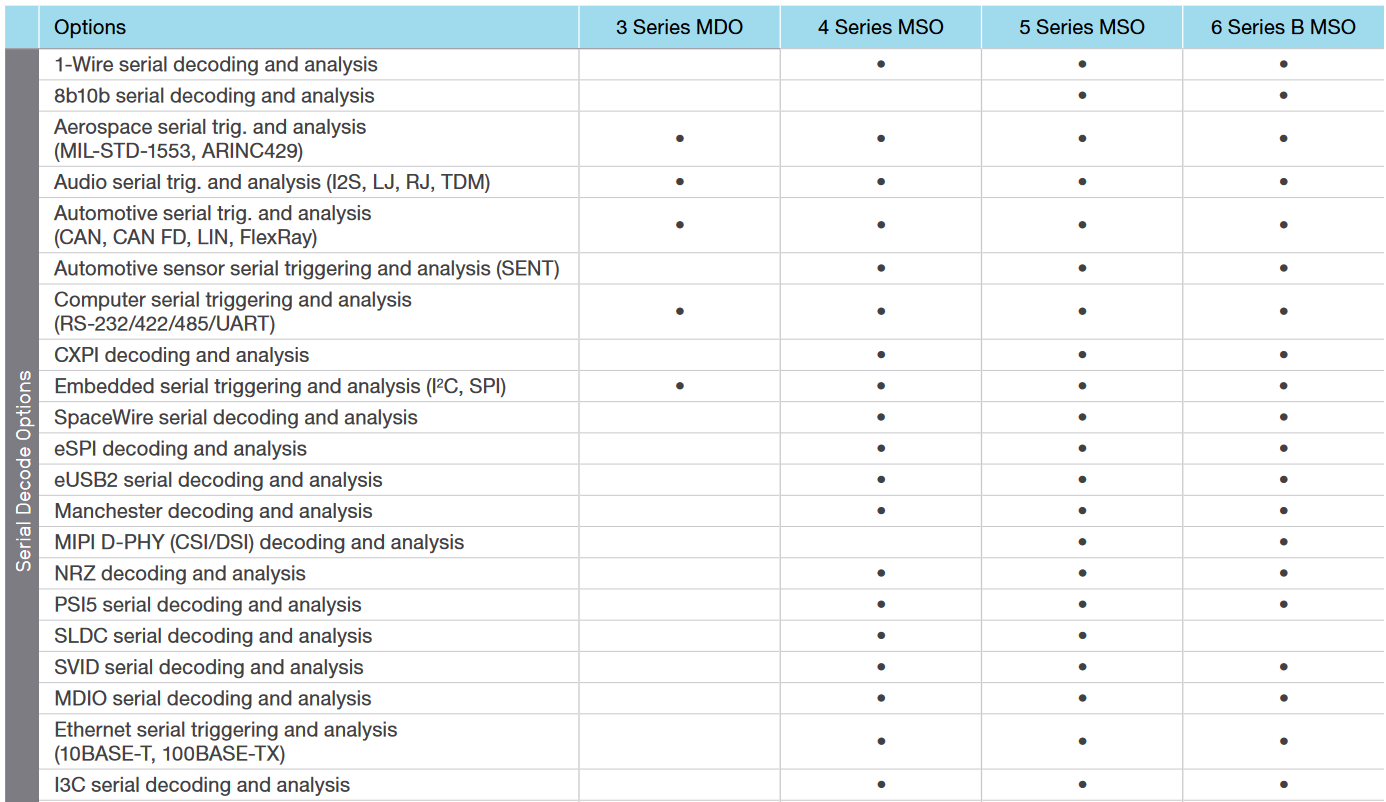Viewport: 1386px width, 802px height.
Task: Click the 4 Series MSO dot for Manchester
Action: coord(880,511)
